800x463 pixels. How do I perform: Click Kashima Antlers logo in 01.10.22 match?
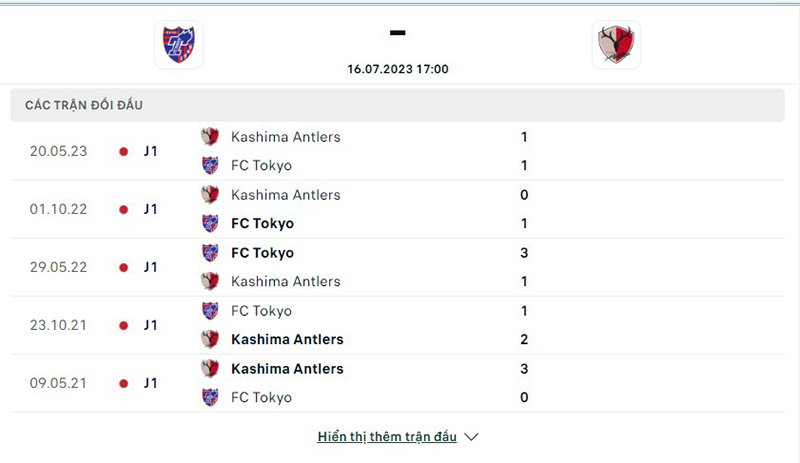coord(210,195)
